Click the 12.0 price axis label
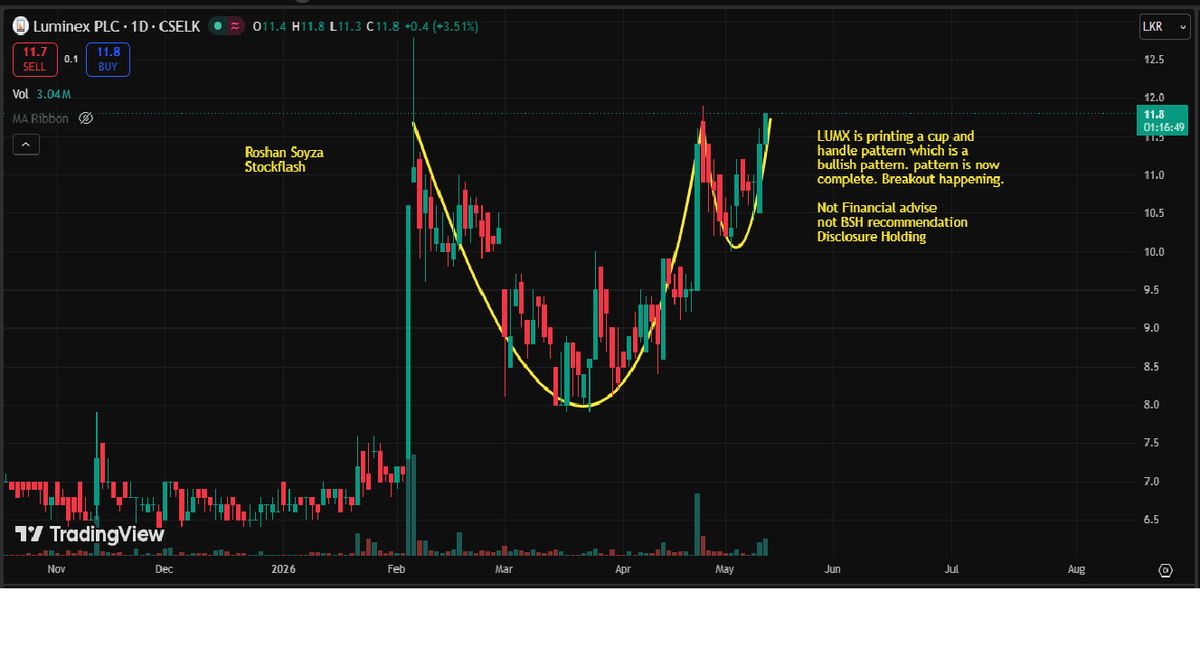This screenshot has width=1200, height=657. [1153, 98]
